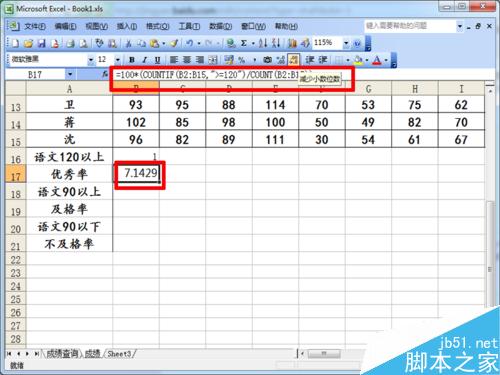
Task: Open the font name dropdown
Action: pyautogui.click(x=91, y=60)
